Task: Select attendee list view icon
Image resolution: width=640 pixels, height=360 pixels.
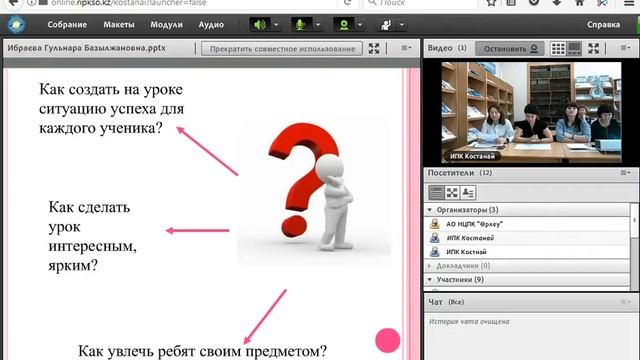Action: coord(436,193)
